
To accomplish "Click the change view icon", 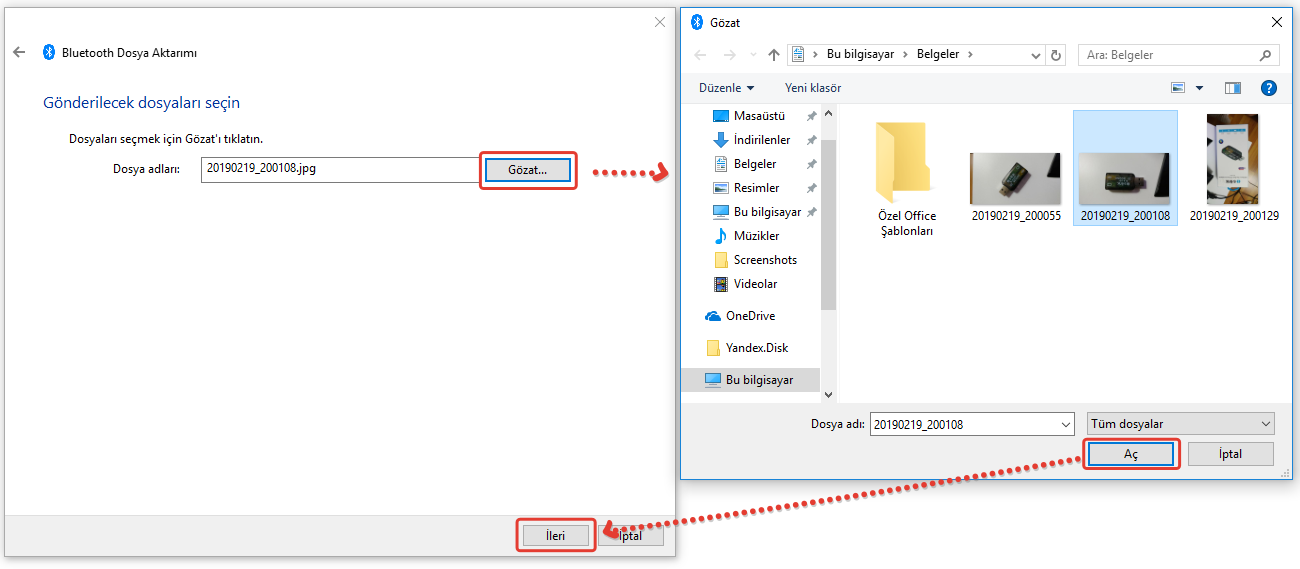I will point(1178,88).
